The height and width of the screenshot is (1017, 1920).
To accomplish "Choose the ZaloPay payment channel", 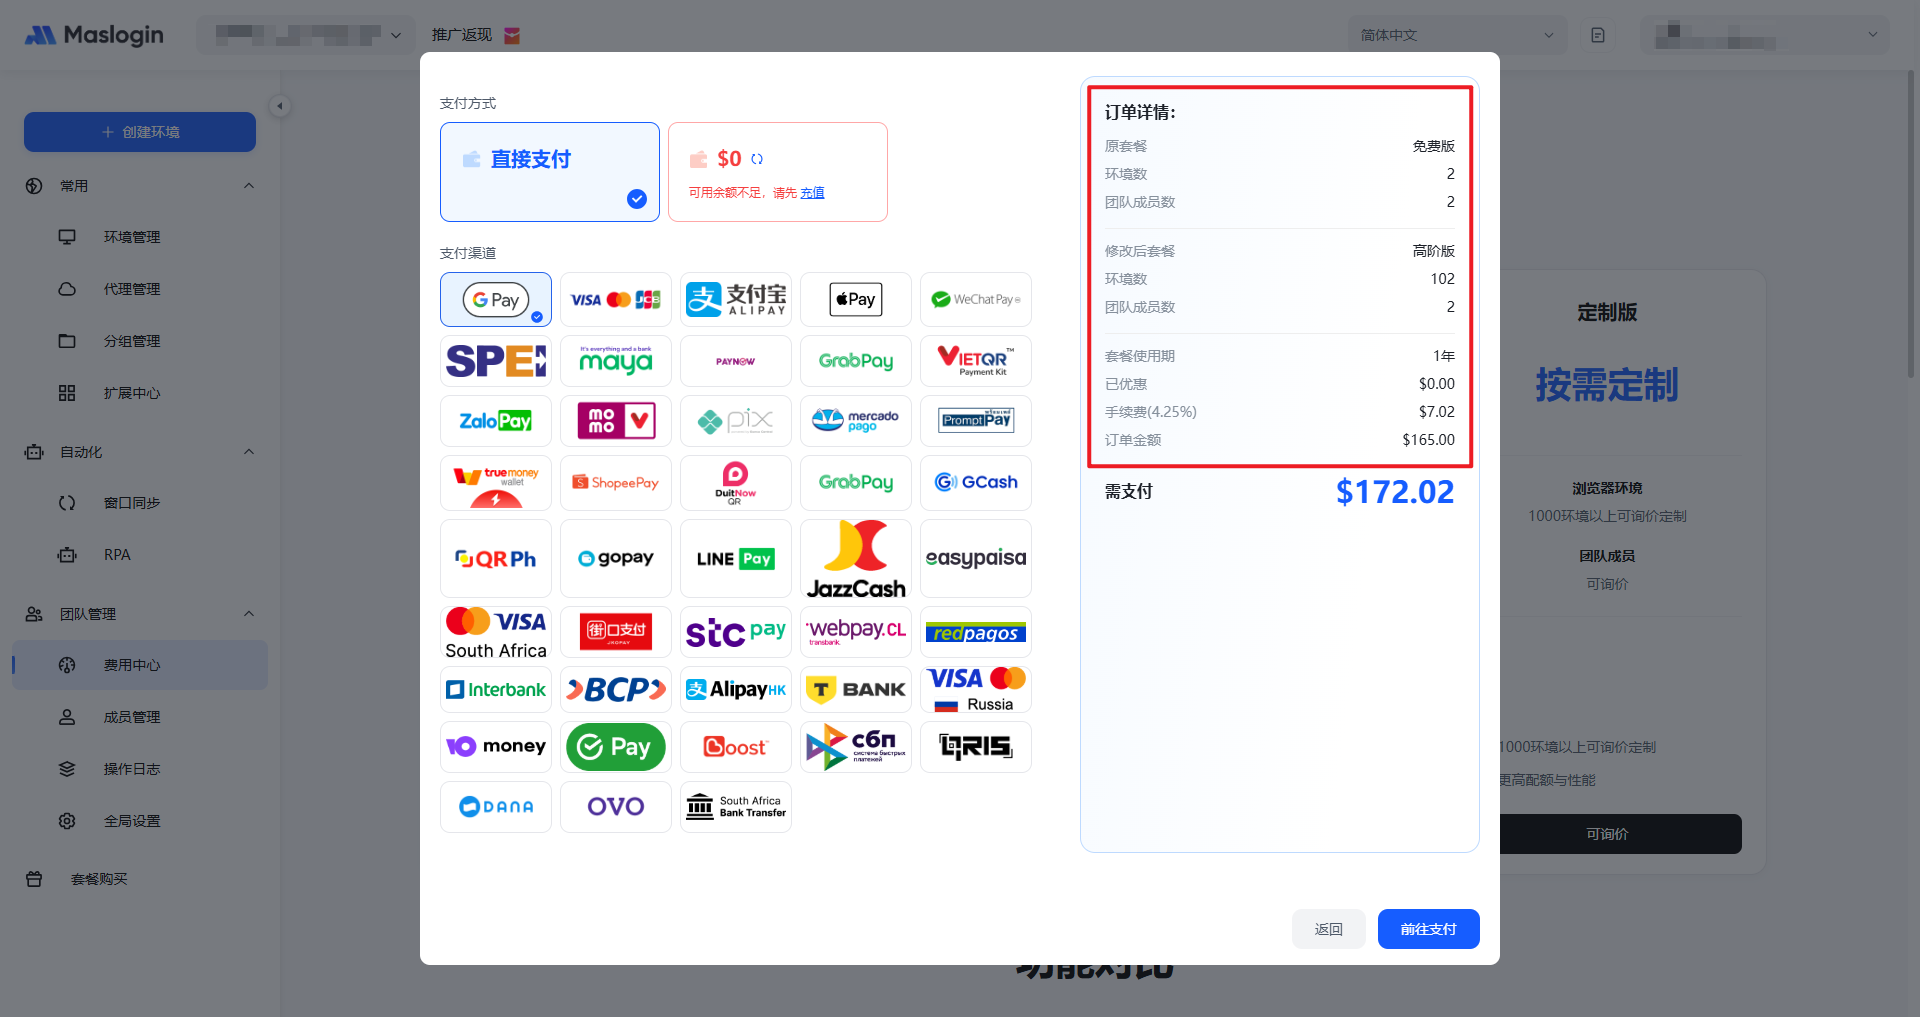I will 495,421.
